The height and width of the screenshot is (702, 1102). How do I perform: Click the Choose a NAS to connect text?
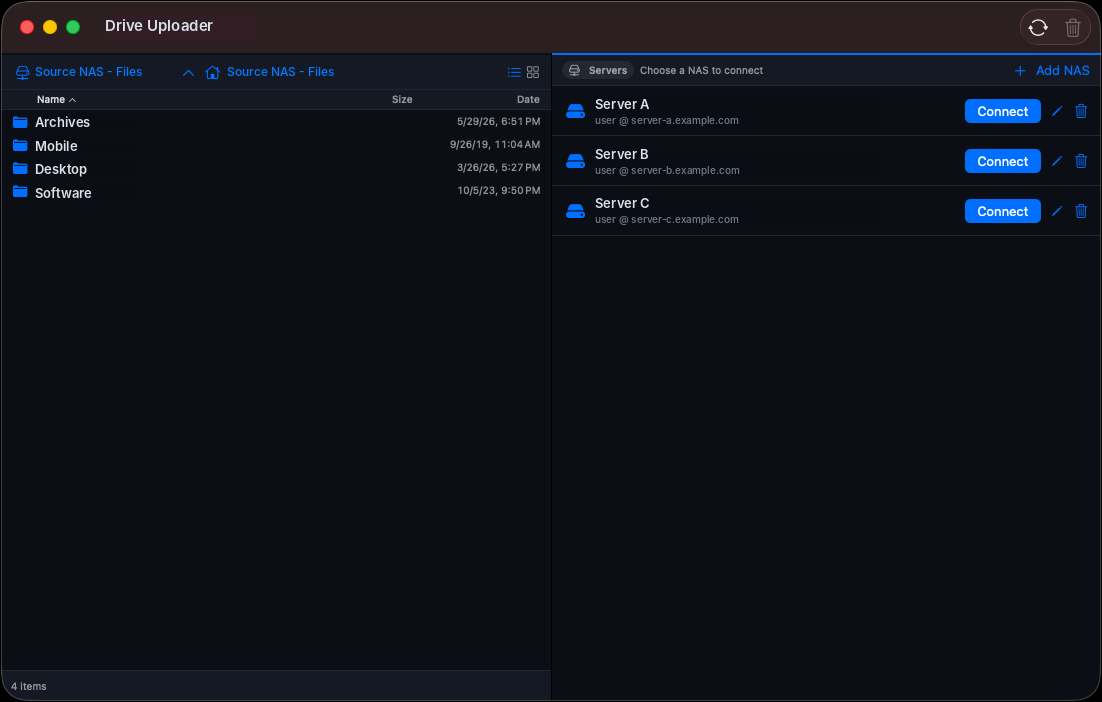coord(701,70)
